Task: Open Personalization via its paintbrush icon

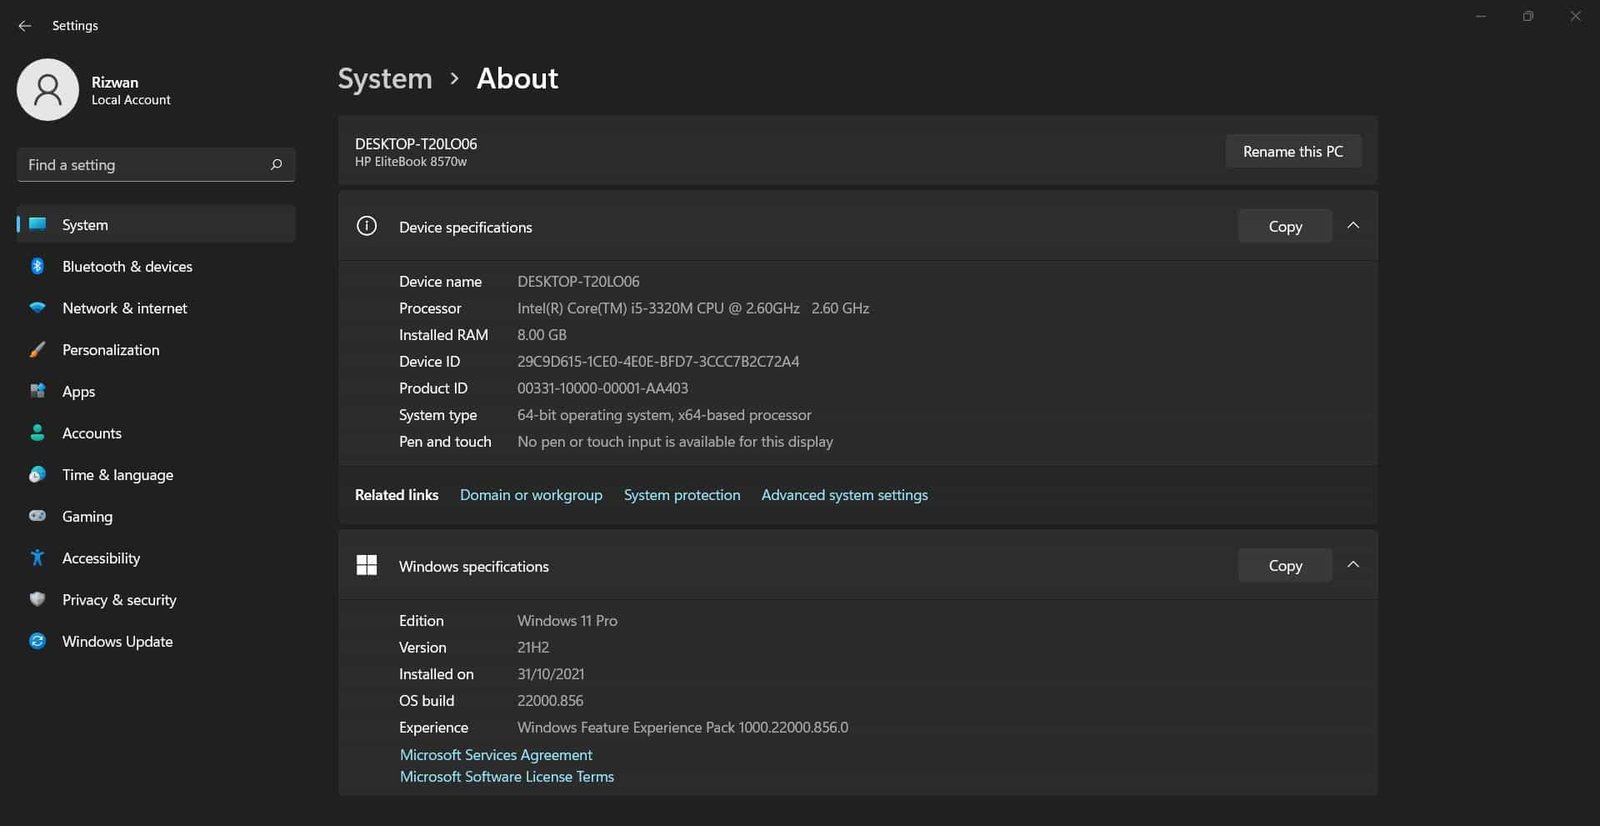Action: [x=37, y=350]
